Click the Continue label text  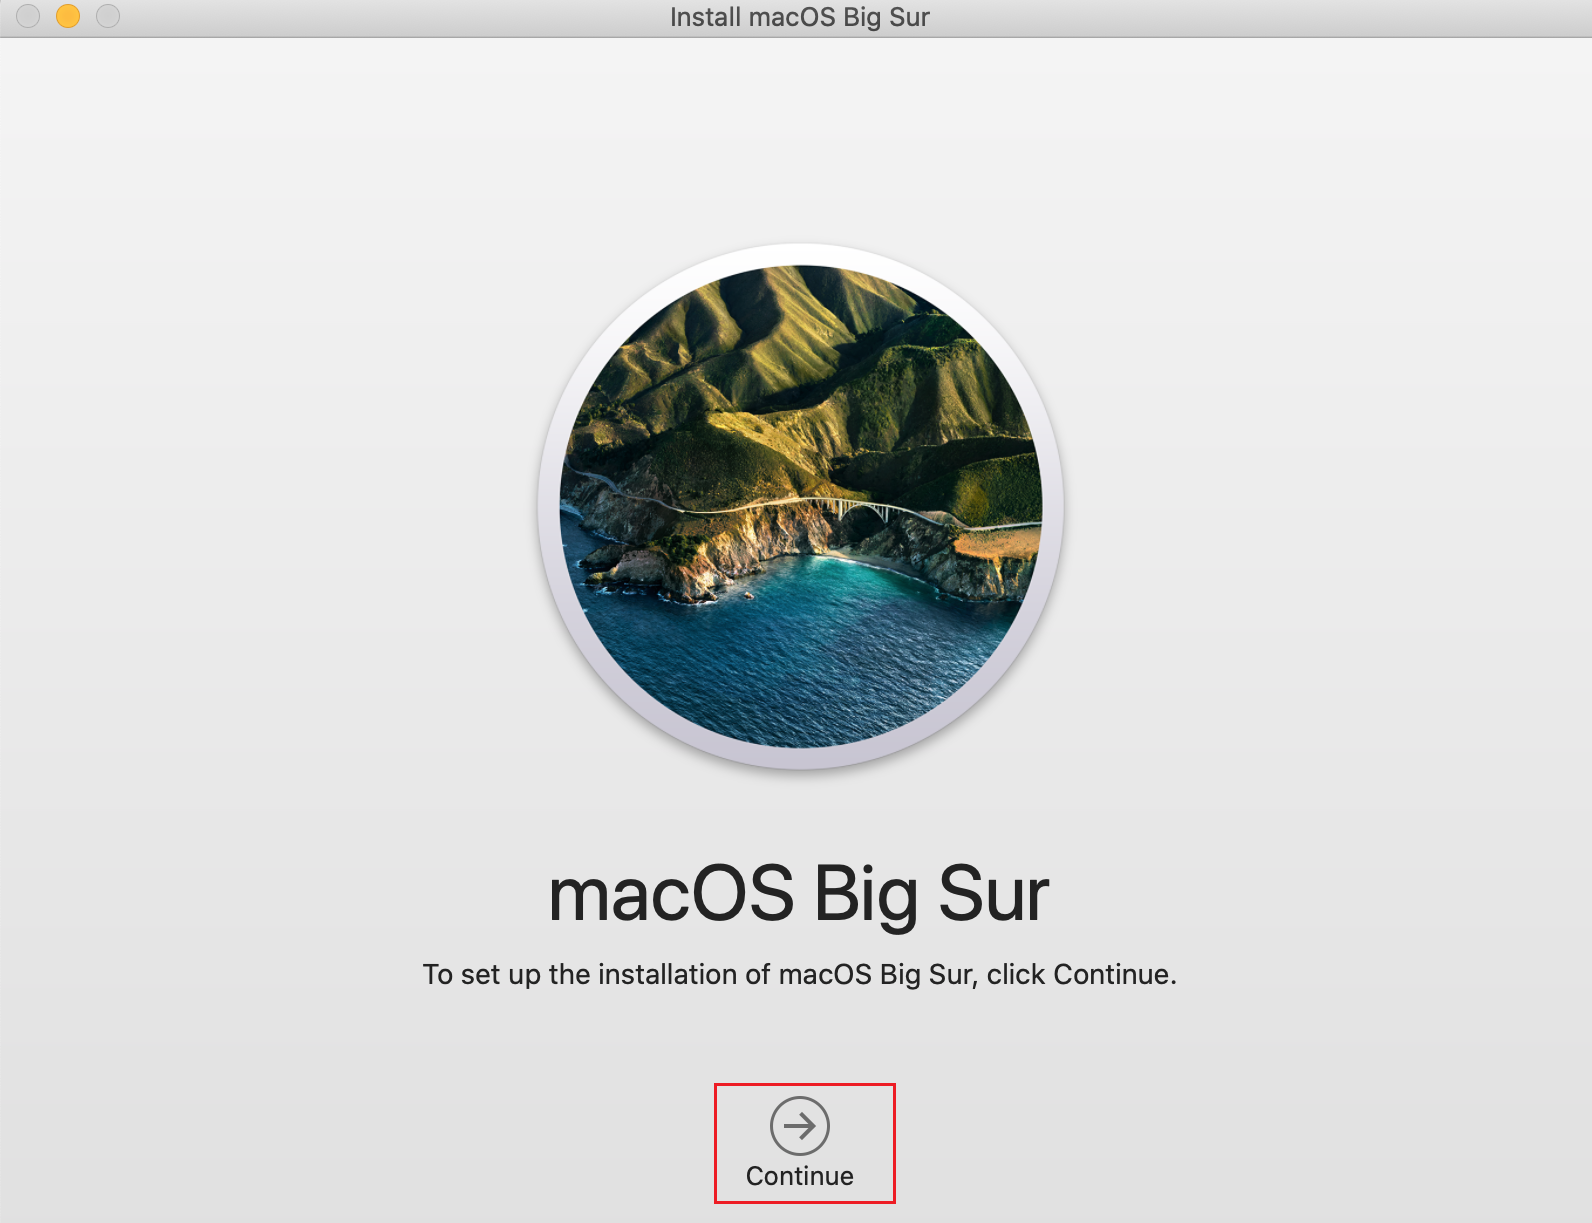[799, 1176]
